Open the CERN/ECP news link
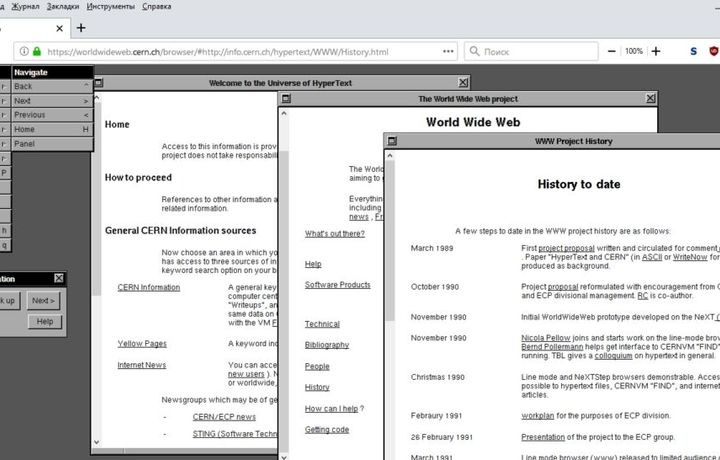The width and height of the screenshot is (720, 460). [x=224, y=417]
